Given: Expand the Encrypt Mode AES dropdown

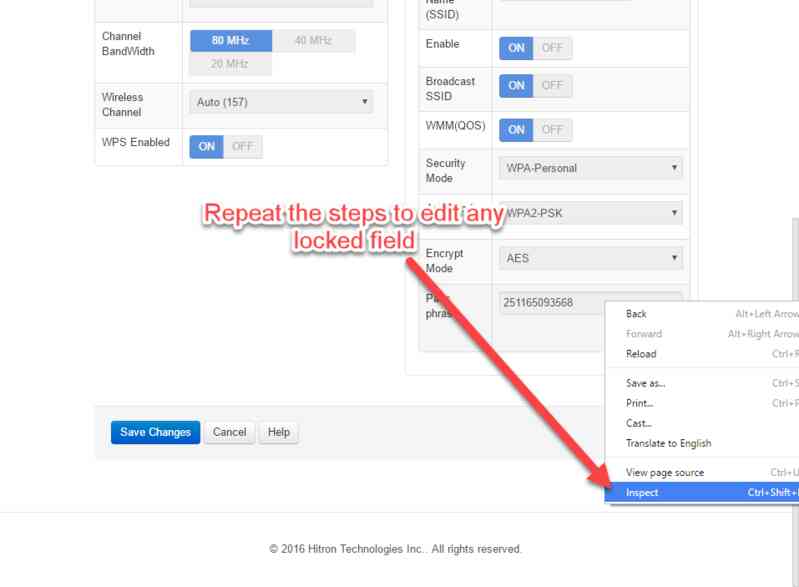Looking at the screenshot, I should click(x=590, y=258).
